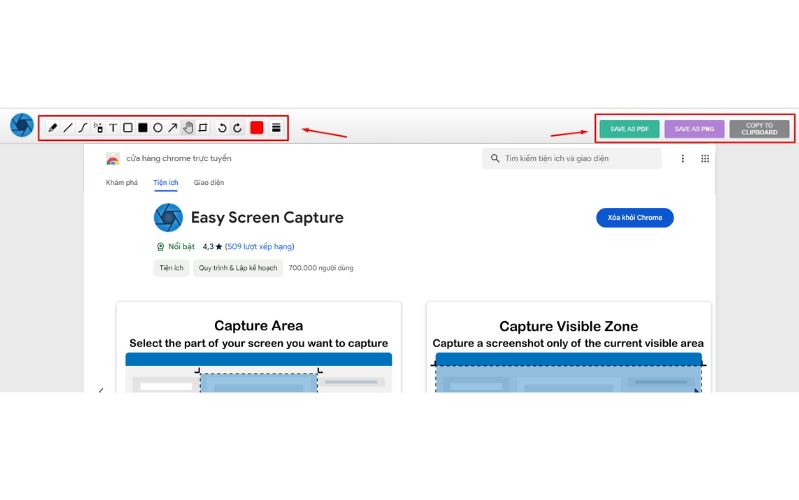Click the Chrome Web Store rainbow logo
The height and width of the screenshot is (500, 799).
click(113, 159)
